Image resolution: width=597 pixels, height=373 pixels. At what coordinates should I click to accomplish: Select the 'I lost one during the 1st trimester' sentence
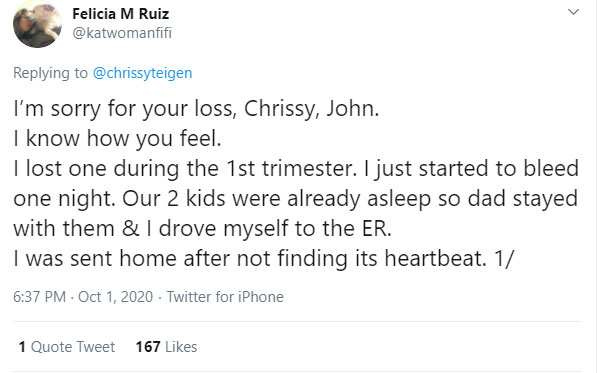(185, 169)
